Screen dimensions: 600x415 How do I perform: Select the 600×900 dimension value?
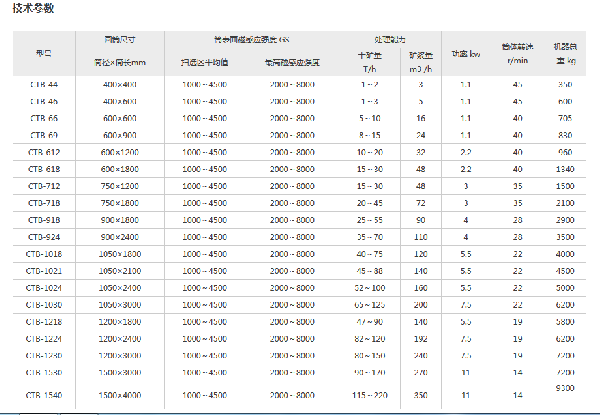120,135
